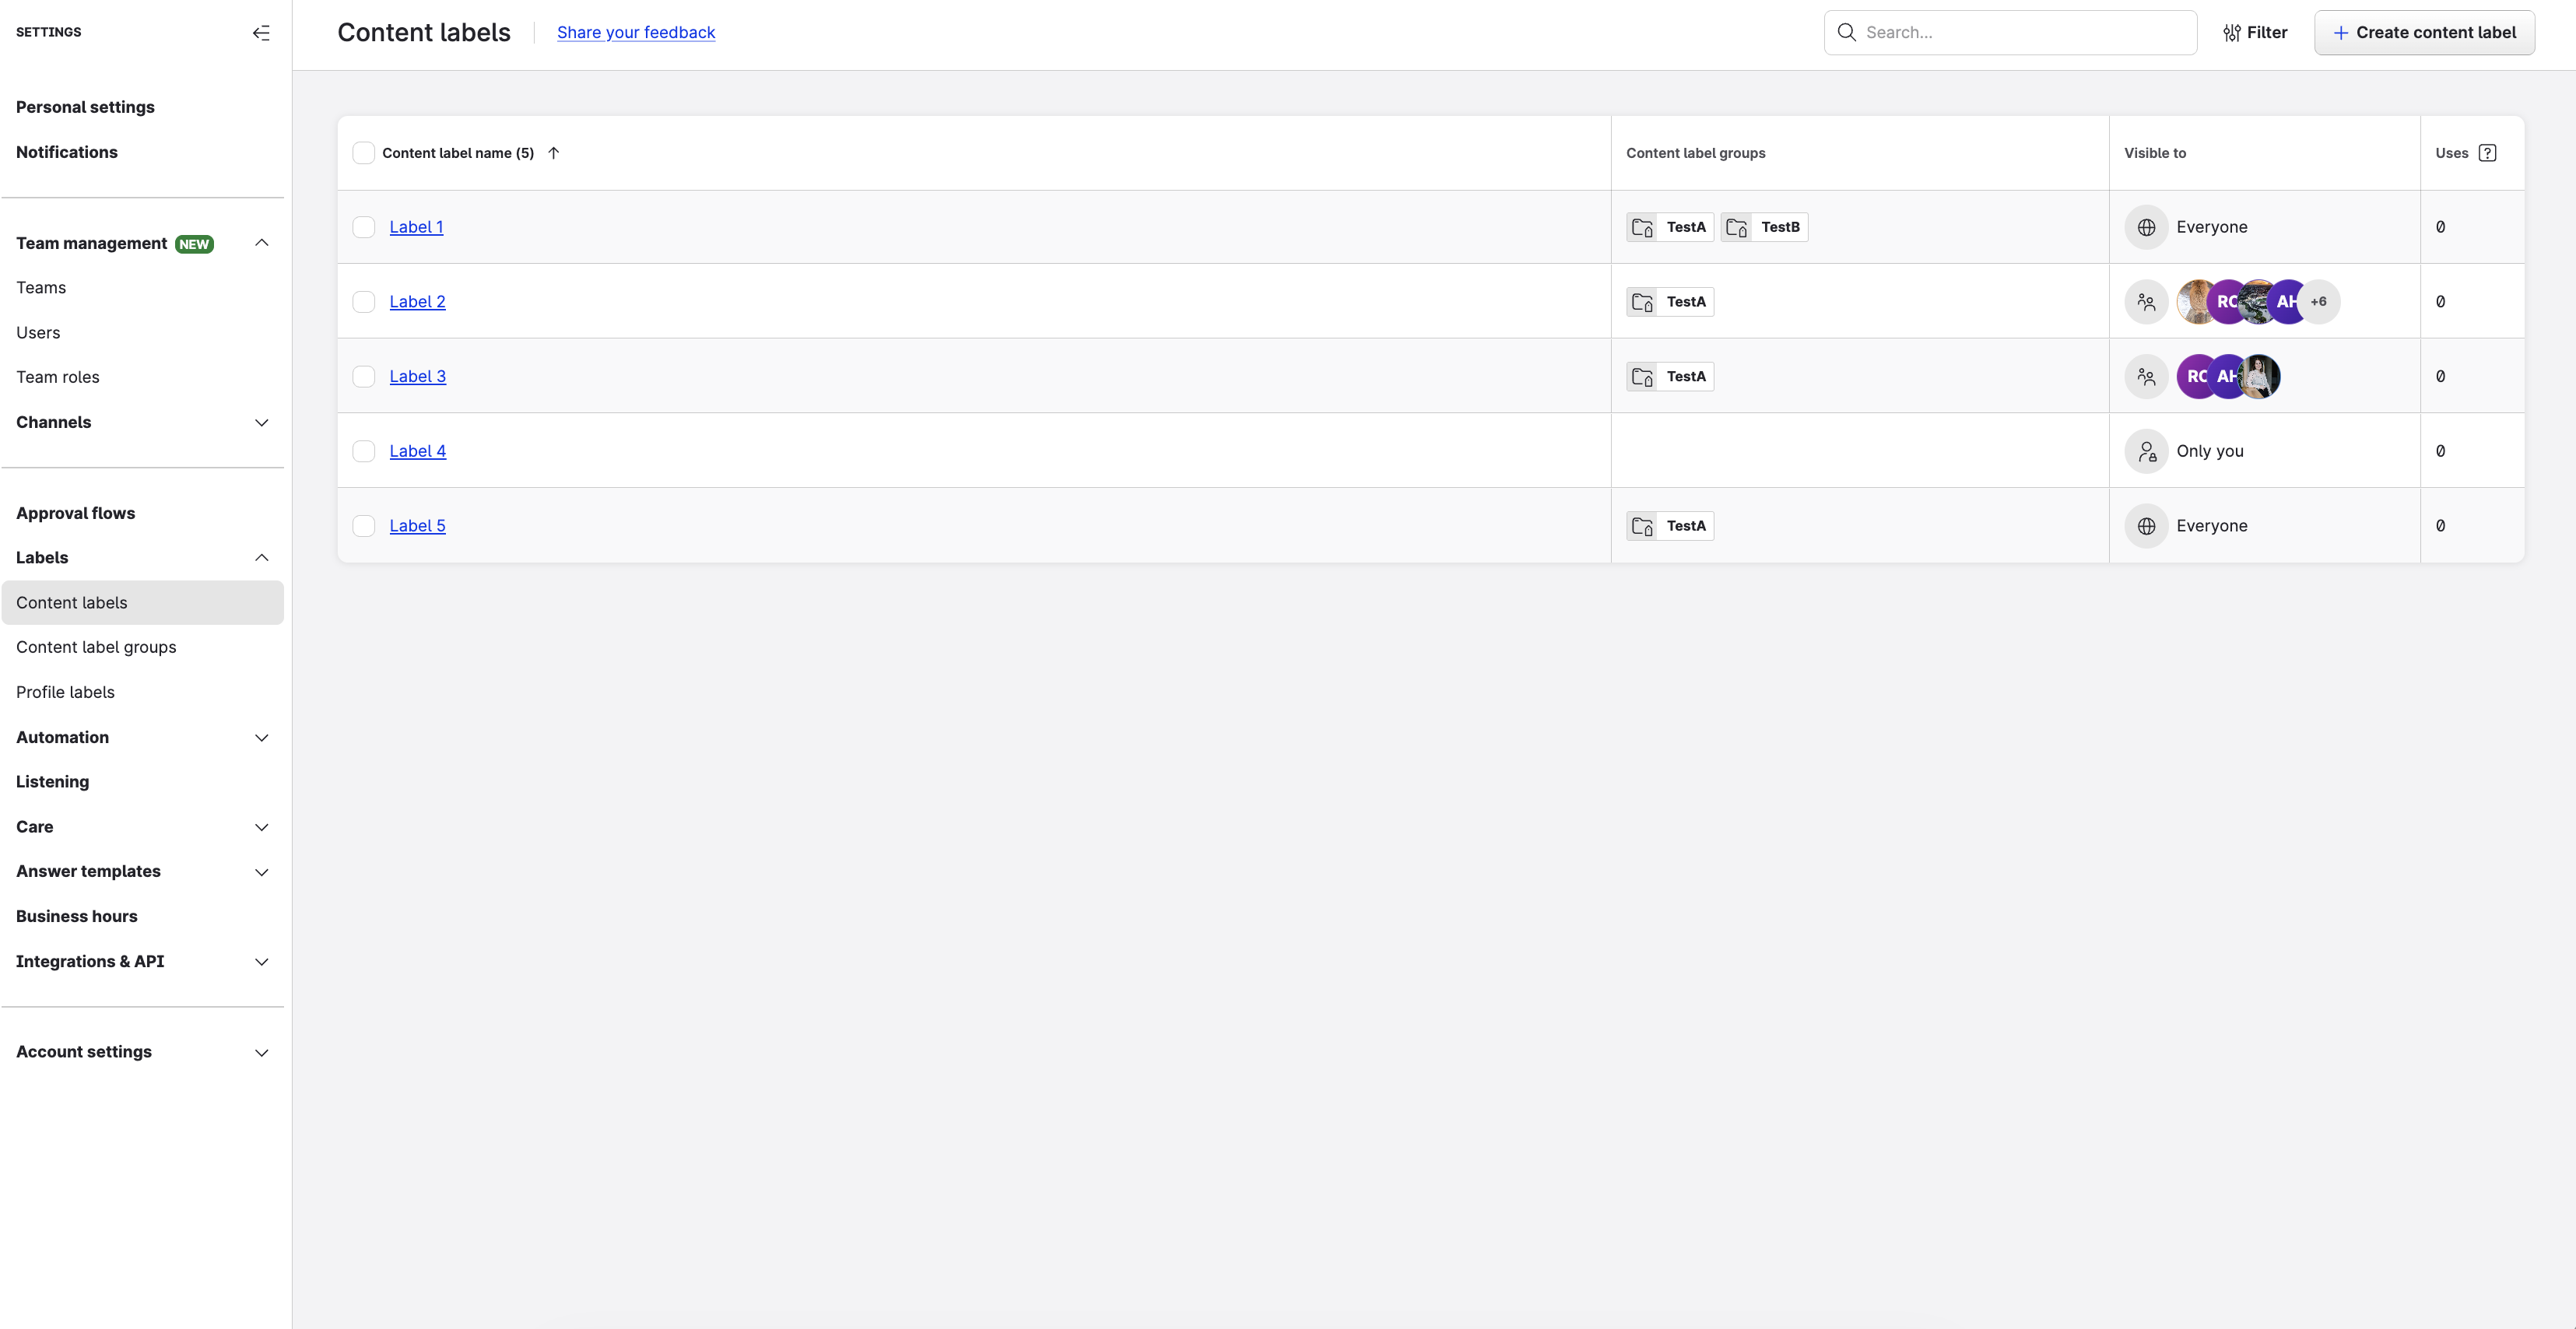
Task: Open the Users page
Action: (38, 333)
